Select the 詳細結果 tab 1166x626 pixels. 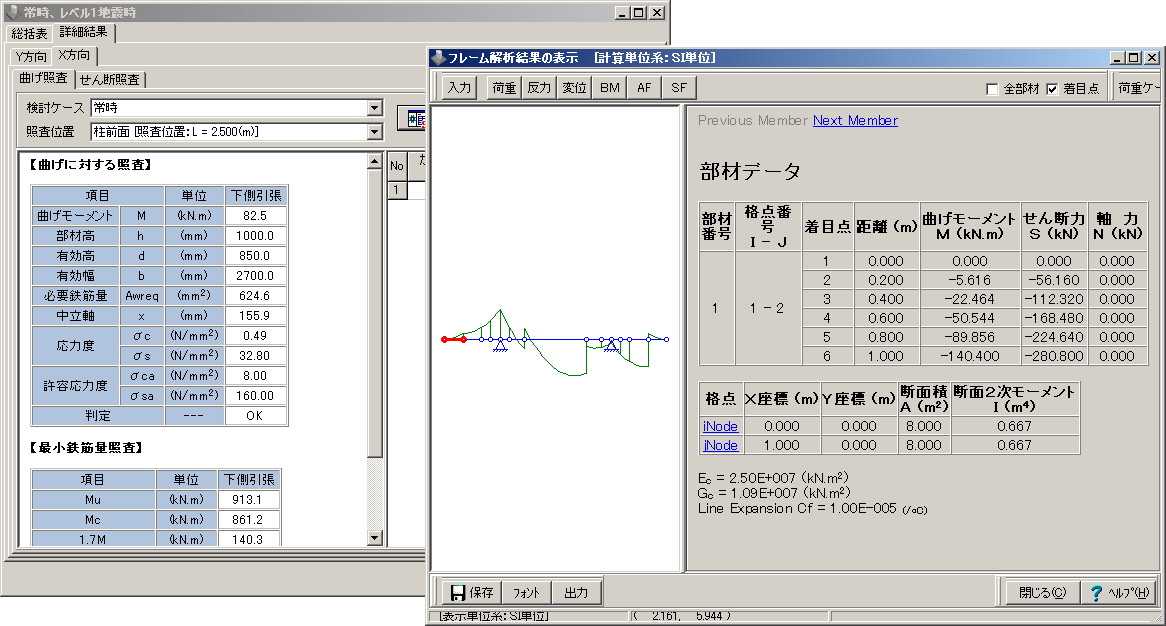pyautogui.click(x=83, y=32)
